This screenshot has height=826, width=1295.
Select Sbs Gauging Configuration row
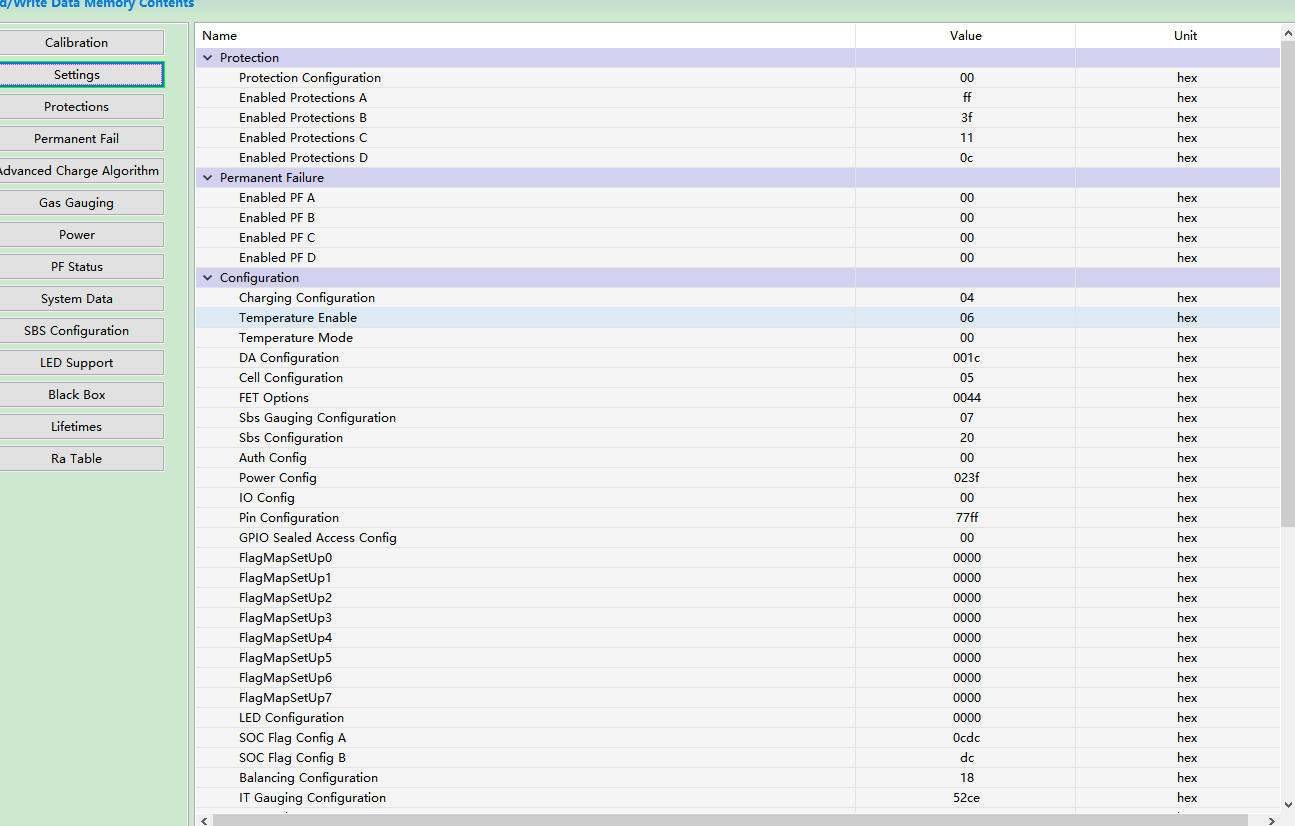tap(738, 418)
